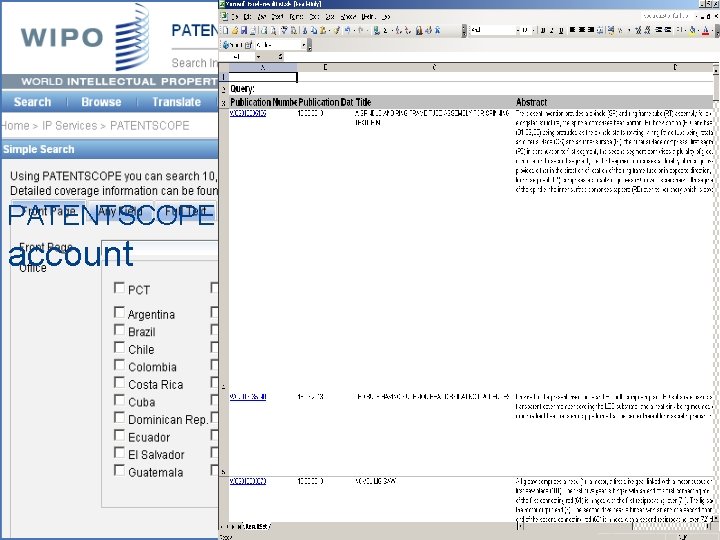Check the Costa Rica checkbox
Screen dimensions: 720x540
[x=119, y=382]
